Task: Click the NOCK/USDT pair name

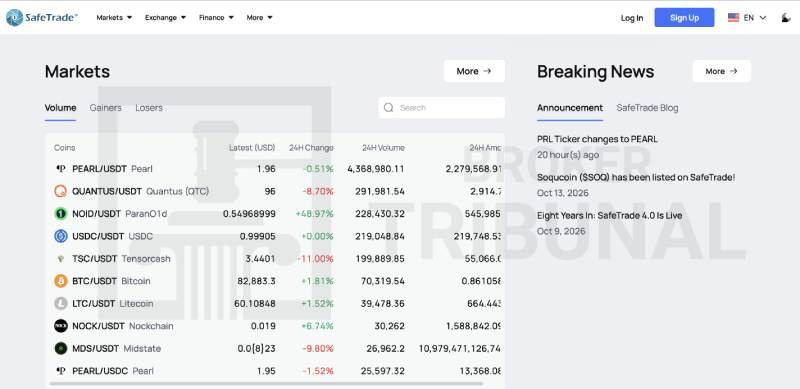Action: coord(98,326)
